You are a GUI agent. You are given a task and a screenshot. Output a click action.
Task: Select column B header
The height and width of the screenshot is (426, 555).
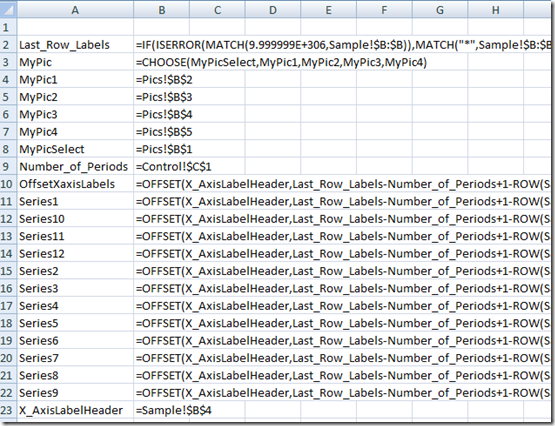[161, 10]
